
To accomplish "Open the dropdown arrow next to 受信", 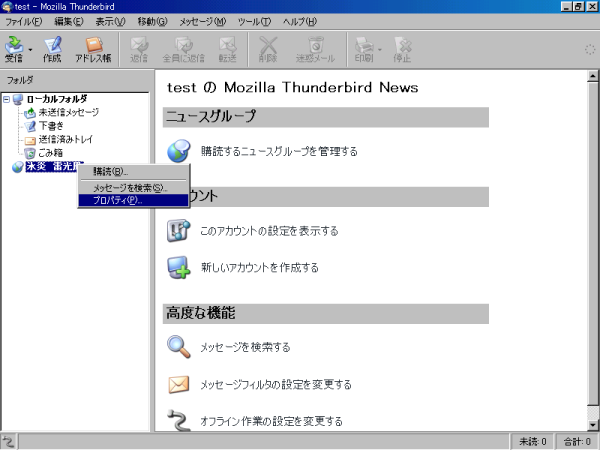I will 30,49.
